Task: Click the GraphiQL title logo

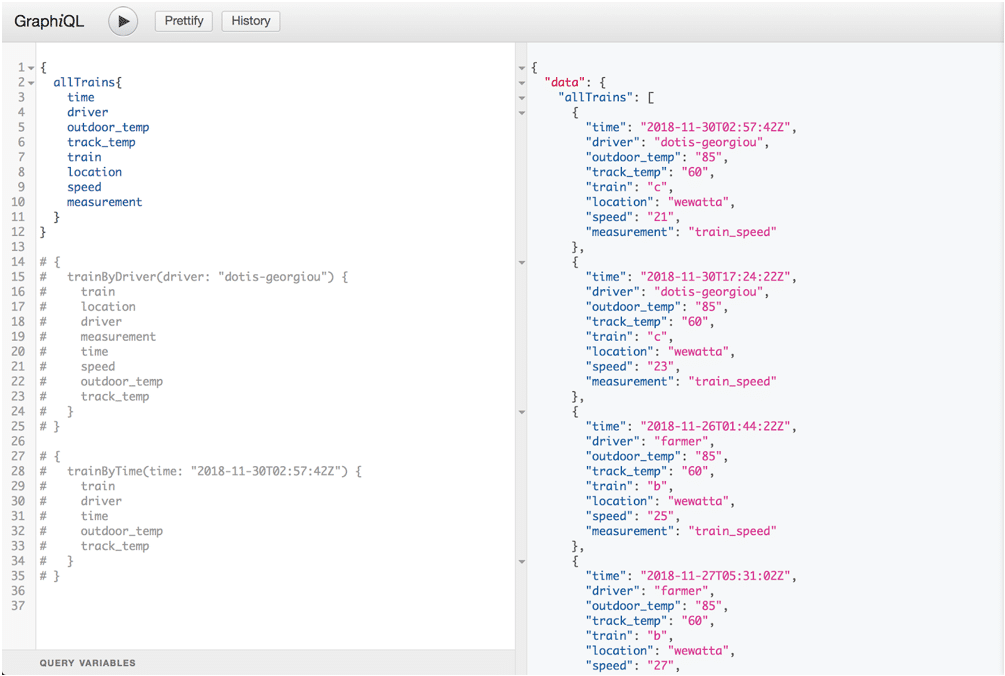Action: coord(49,21)
